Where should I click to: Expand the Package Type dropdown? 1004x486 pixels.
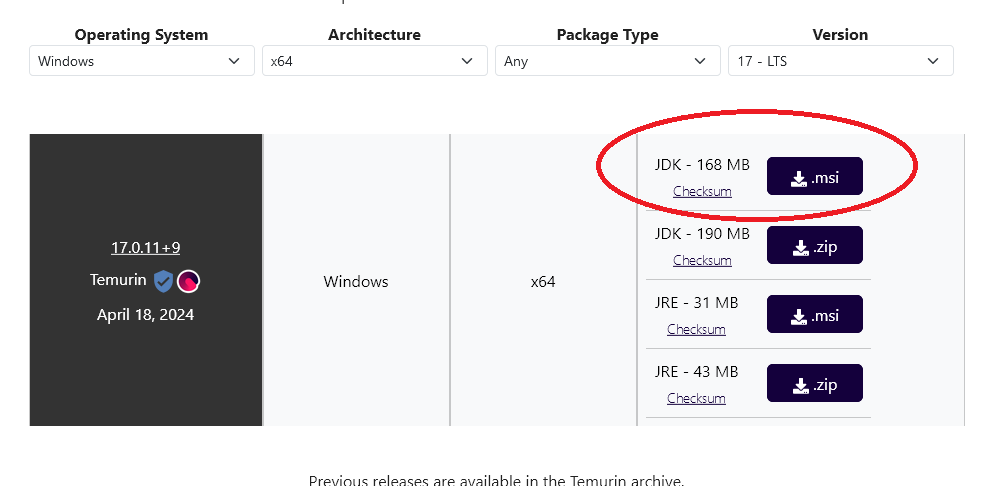(607, 61)
